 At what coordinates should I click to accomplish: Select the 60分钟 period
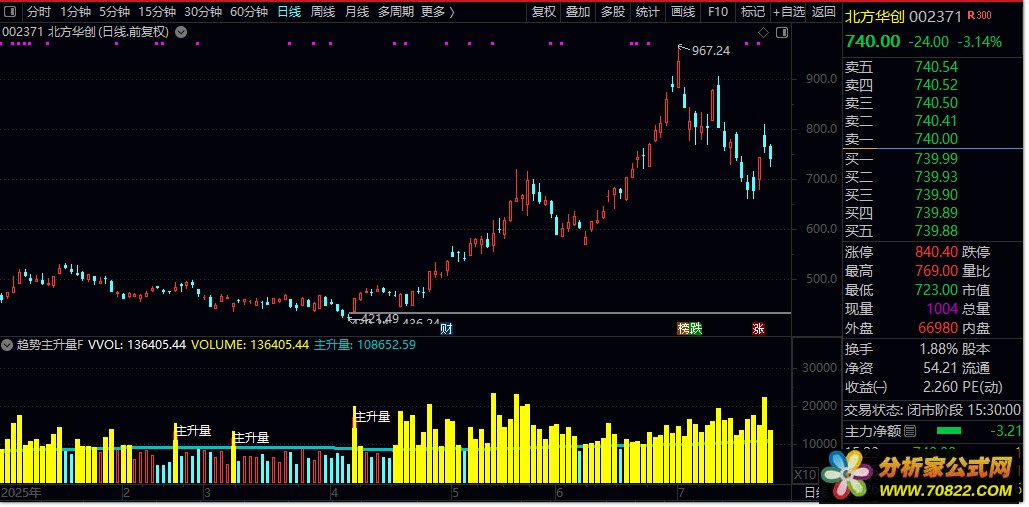(249, 12)
